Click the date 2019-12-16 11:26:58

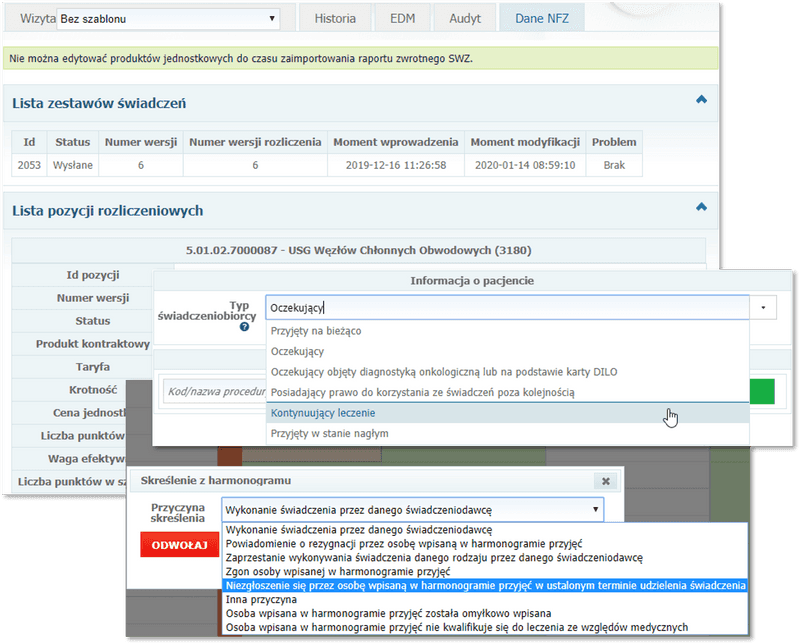point(396,165)
